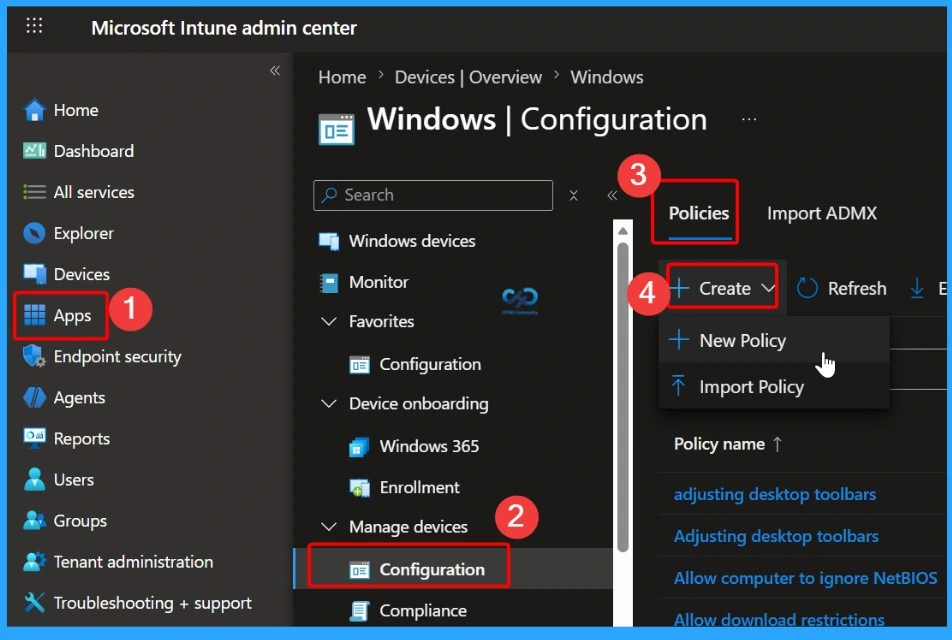Go to Windows breadcrumb link
952x640 pixels.
(x=607, y=77)
